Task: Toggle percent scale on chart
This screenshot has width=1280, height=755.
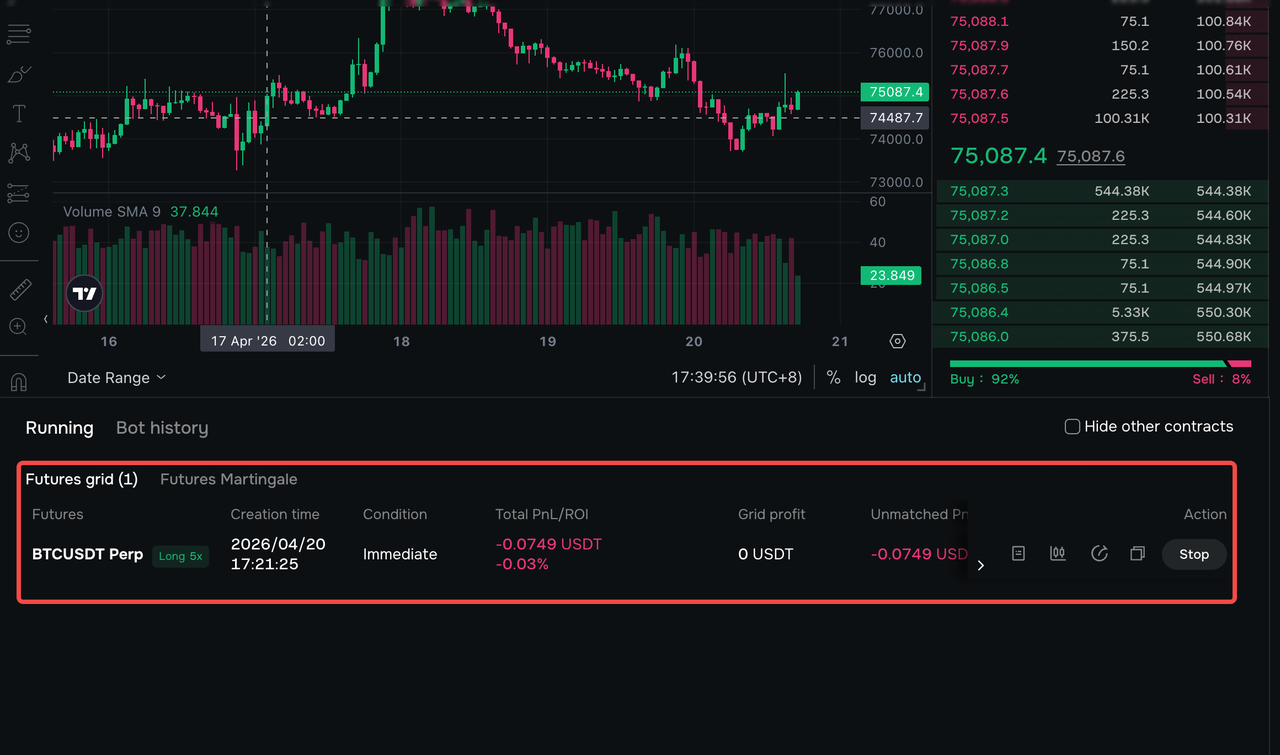Action: (833, 378)
